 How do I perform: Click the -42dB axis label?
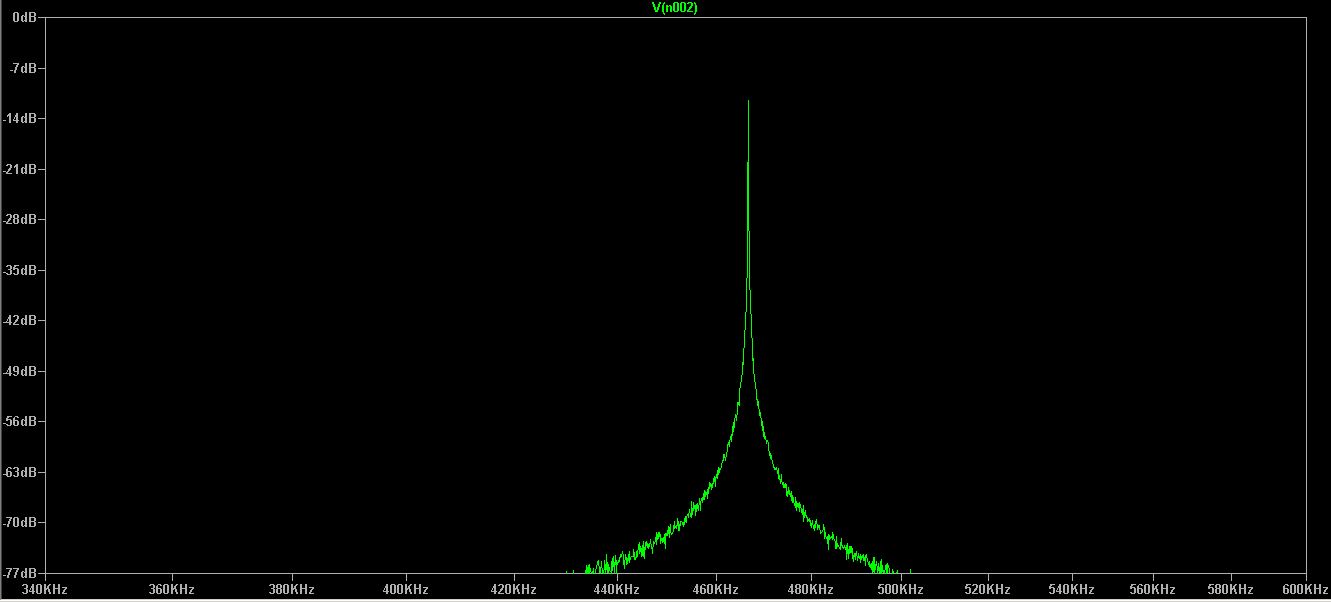click(x=21, y=320)
